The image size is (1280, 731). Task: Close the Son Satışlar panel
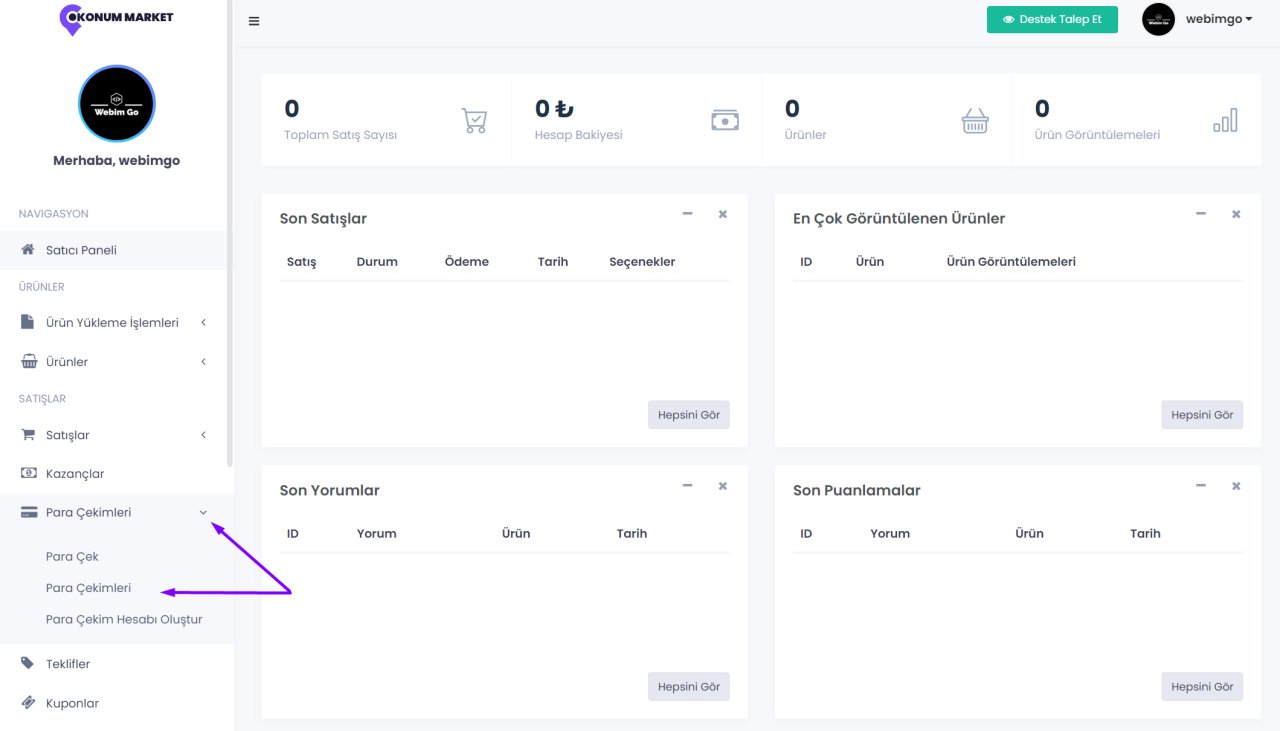point(722,214)
